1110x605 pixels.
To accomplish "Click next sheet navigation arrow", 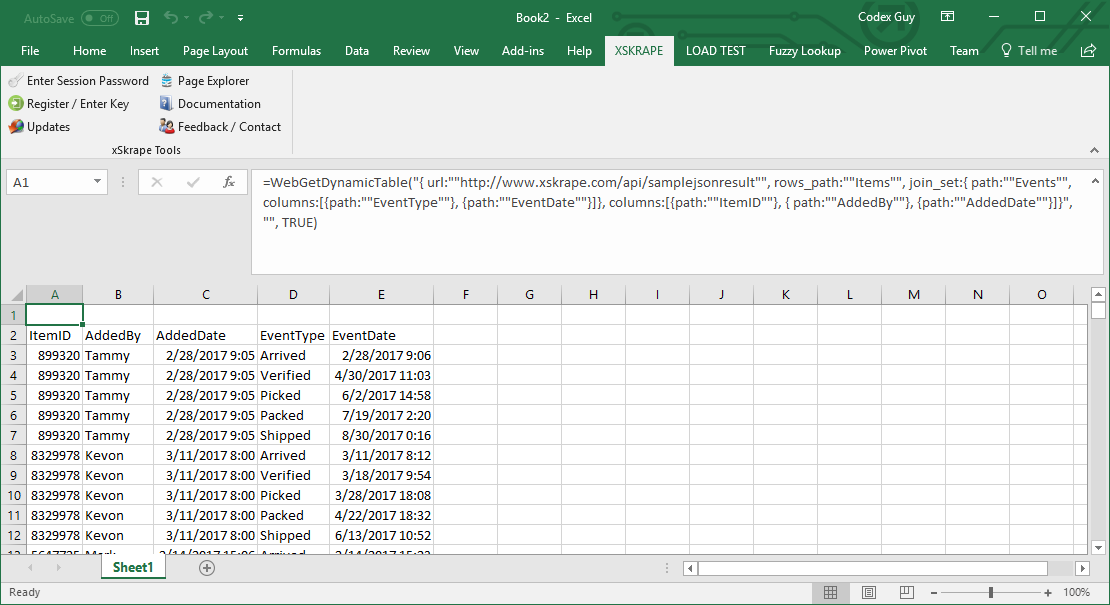I will click(x=58, y=567).
